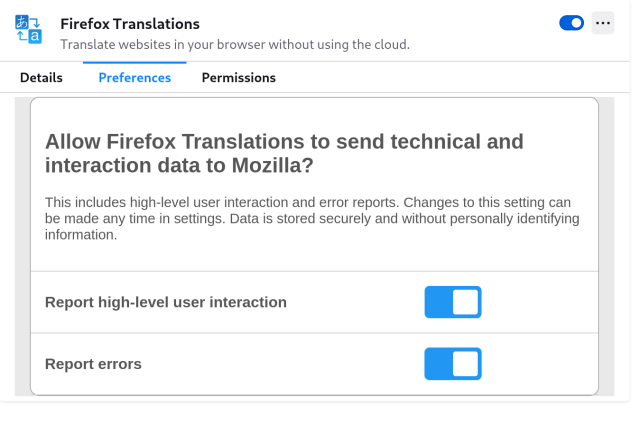Select the Preferences tab
The height and width of the screenshot is (427, 640).
tap(135, 78)
